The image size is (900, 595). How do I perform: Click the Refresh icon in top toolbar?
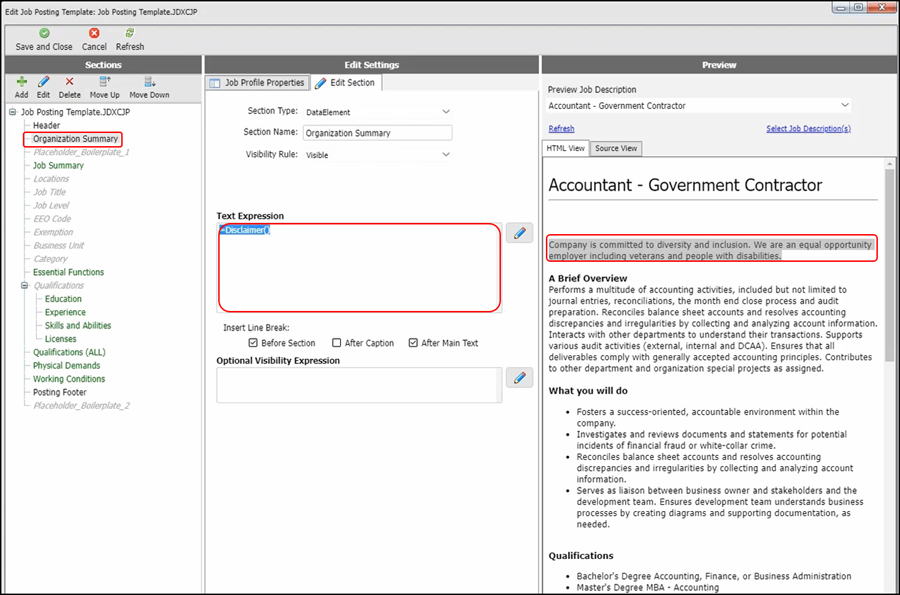pos(130,33)
